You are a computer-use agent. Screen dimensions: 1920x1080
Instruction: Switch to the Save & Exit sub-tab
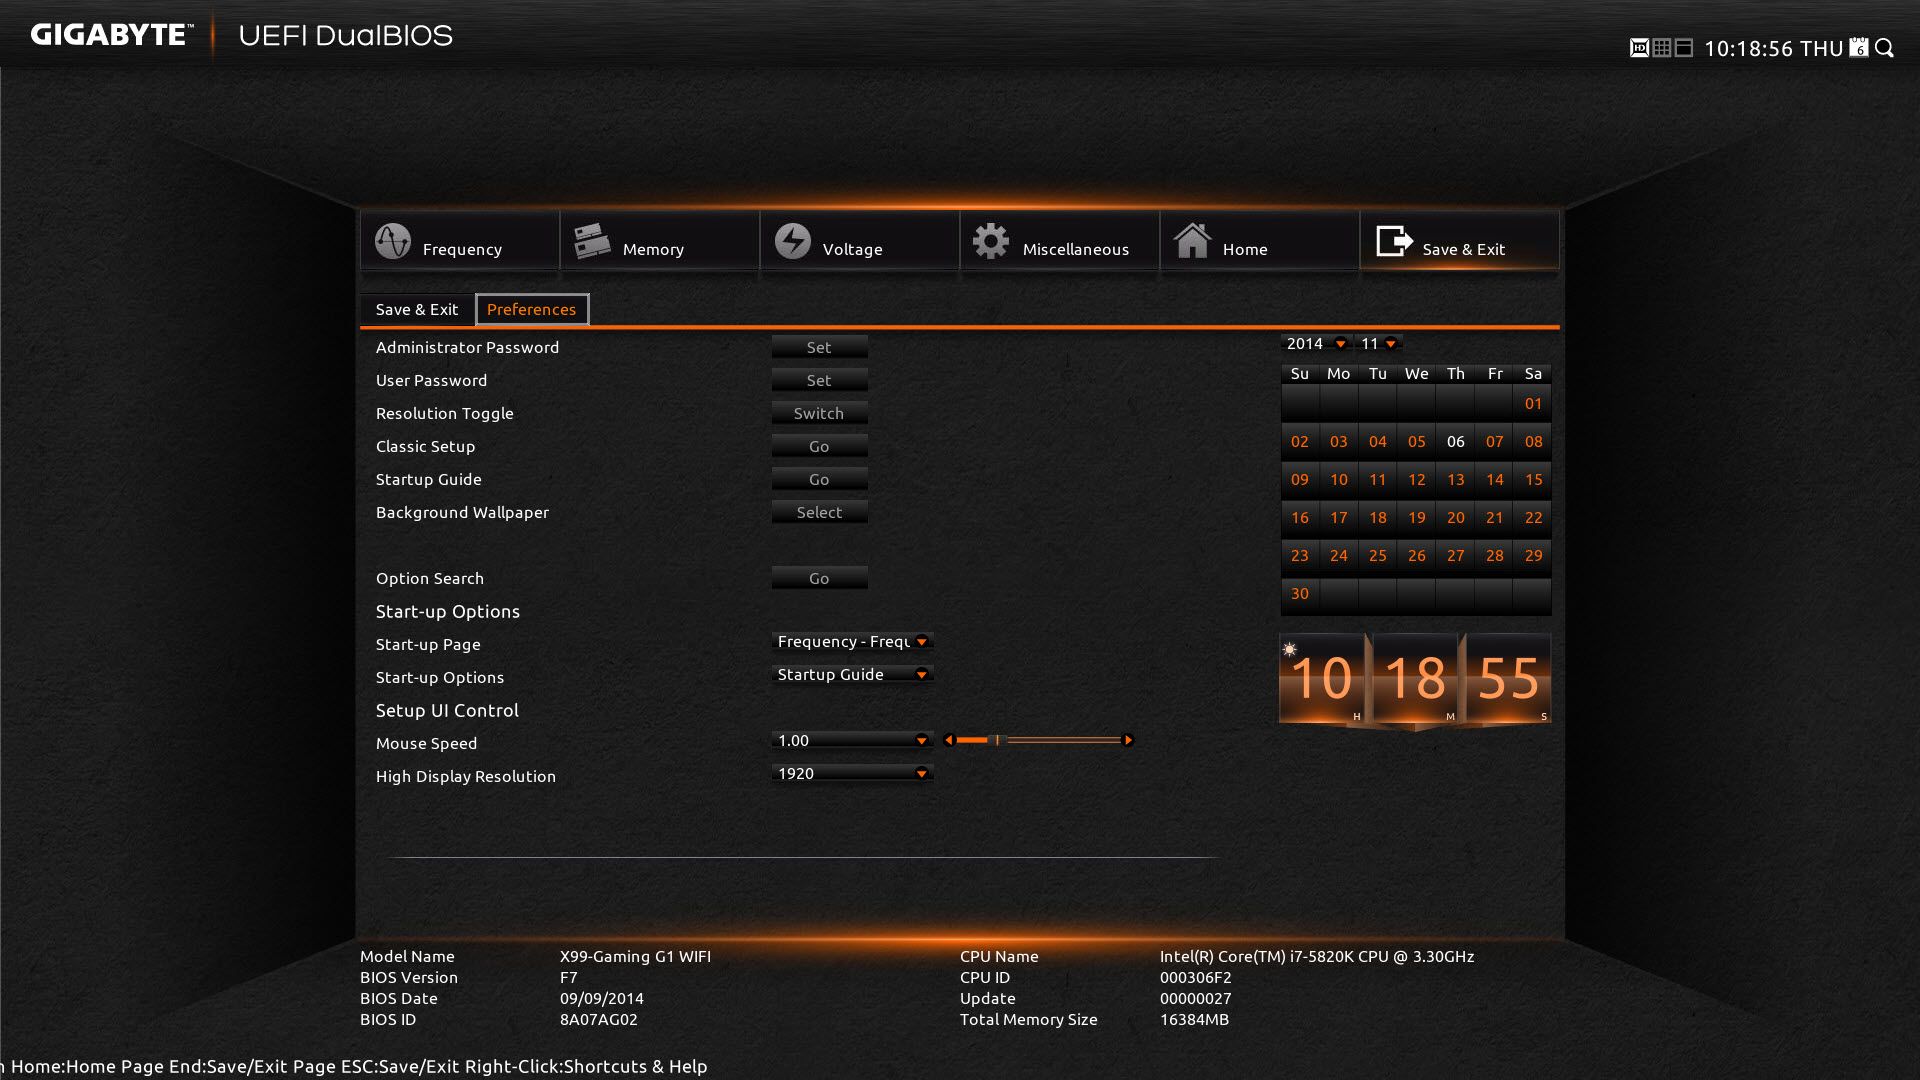pyautogui.click(x=417, y=309)
